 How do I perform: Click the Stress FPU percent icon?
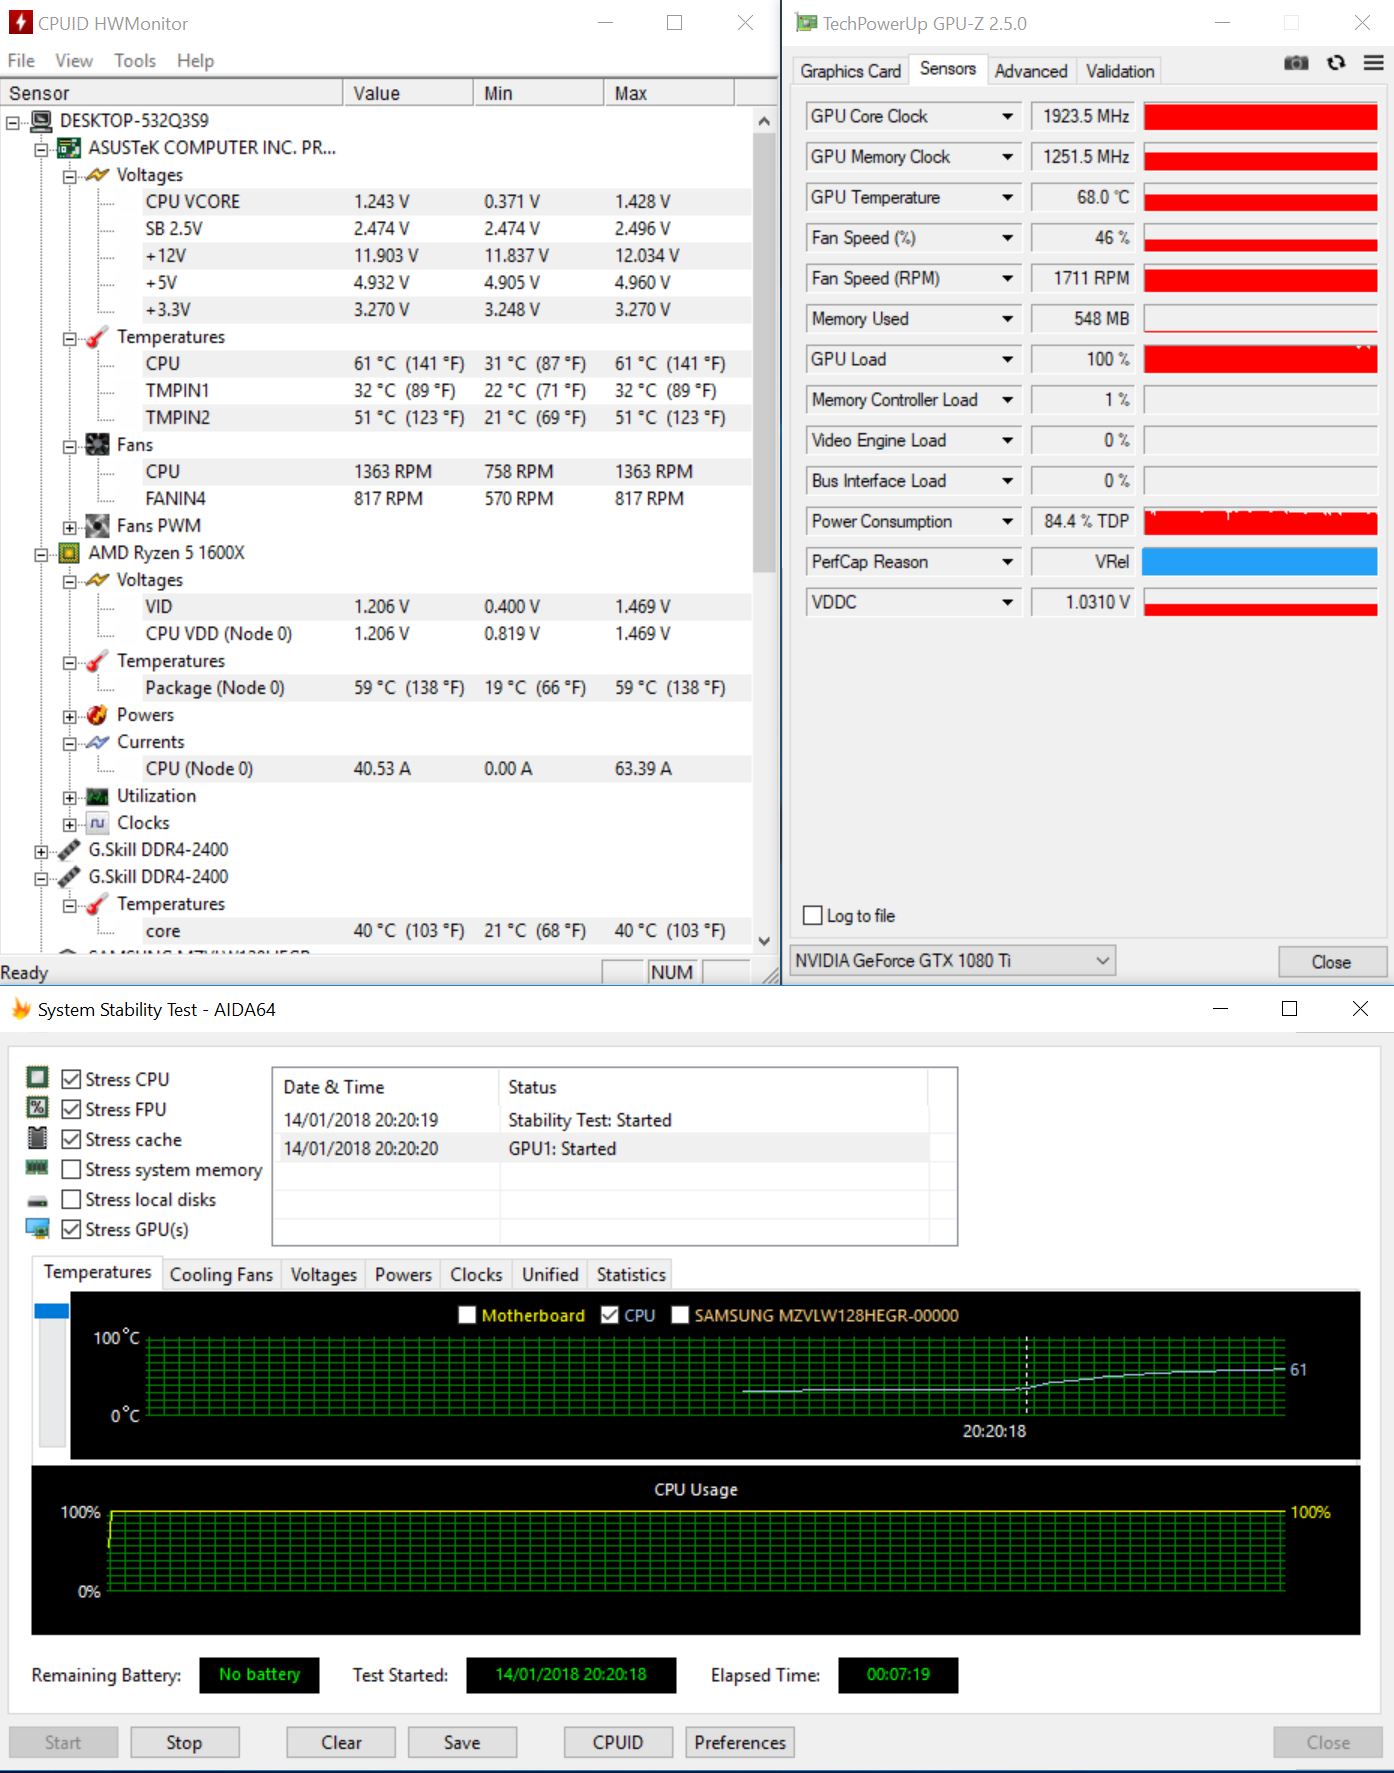point(38,1107)
